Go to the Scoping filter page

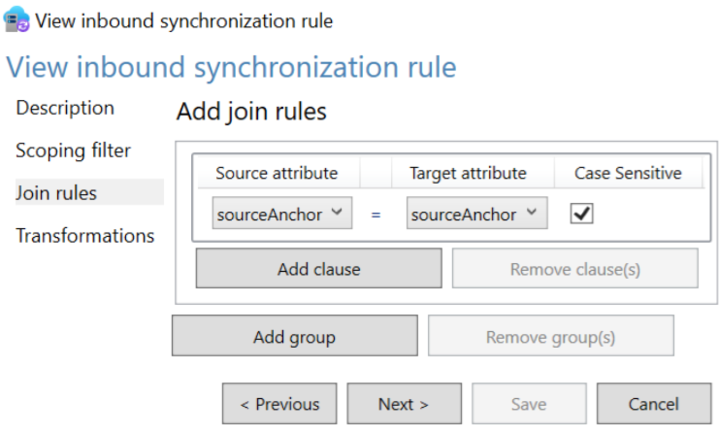pos(73,151)
